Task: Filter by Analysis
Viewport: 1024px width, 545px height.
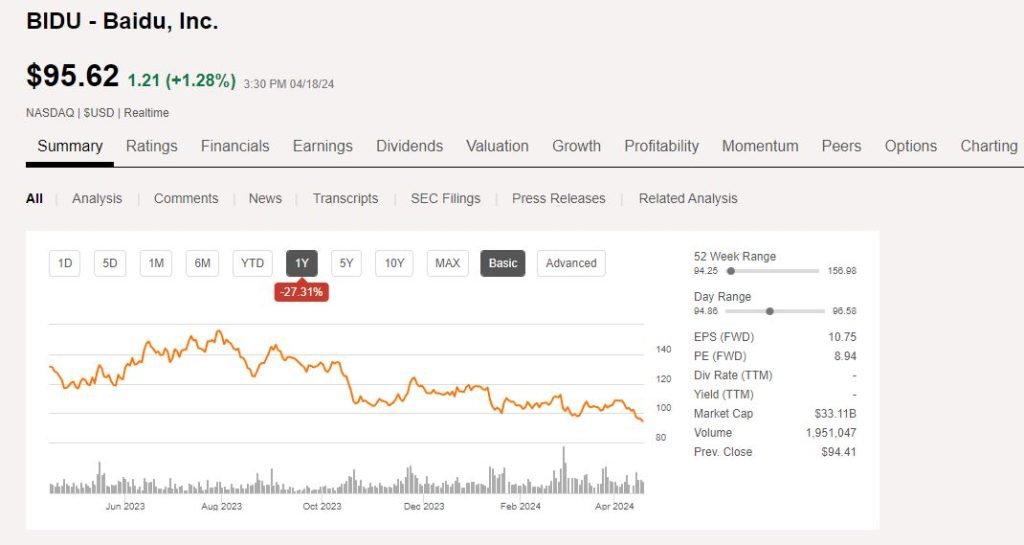Action: [97, 198]
